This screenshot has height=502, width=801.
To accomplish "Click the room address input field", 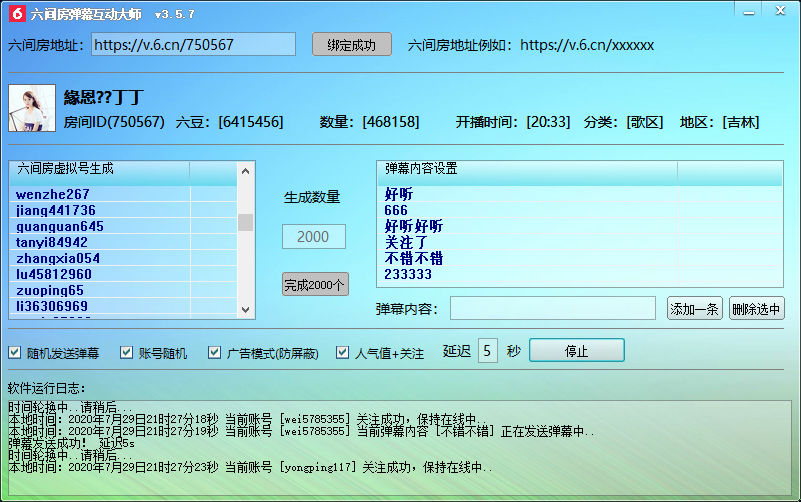I will pyautogui.click(x=194, y=44).
